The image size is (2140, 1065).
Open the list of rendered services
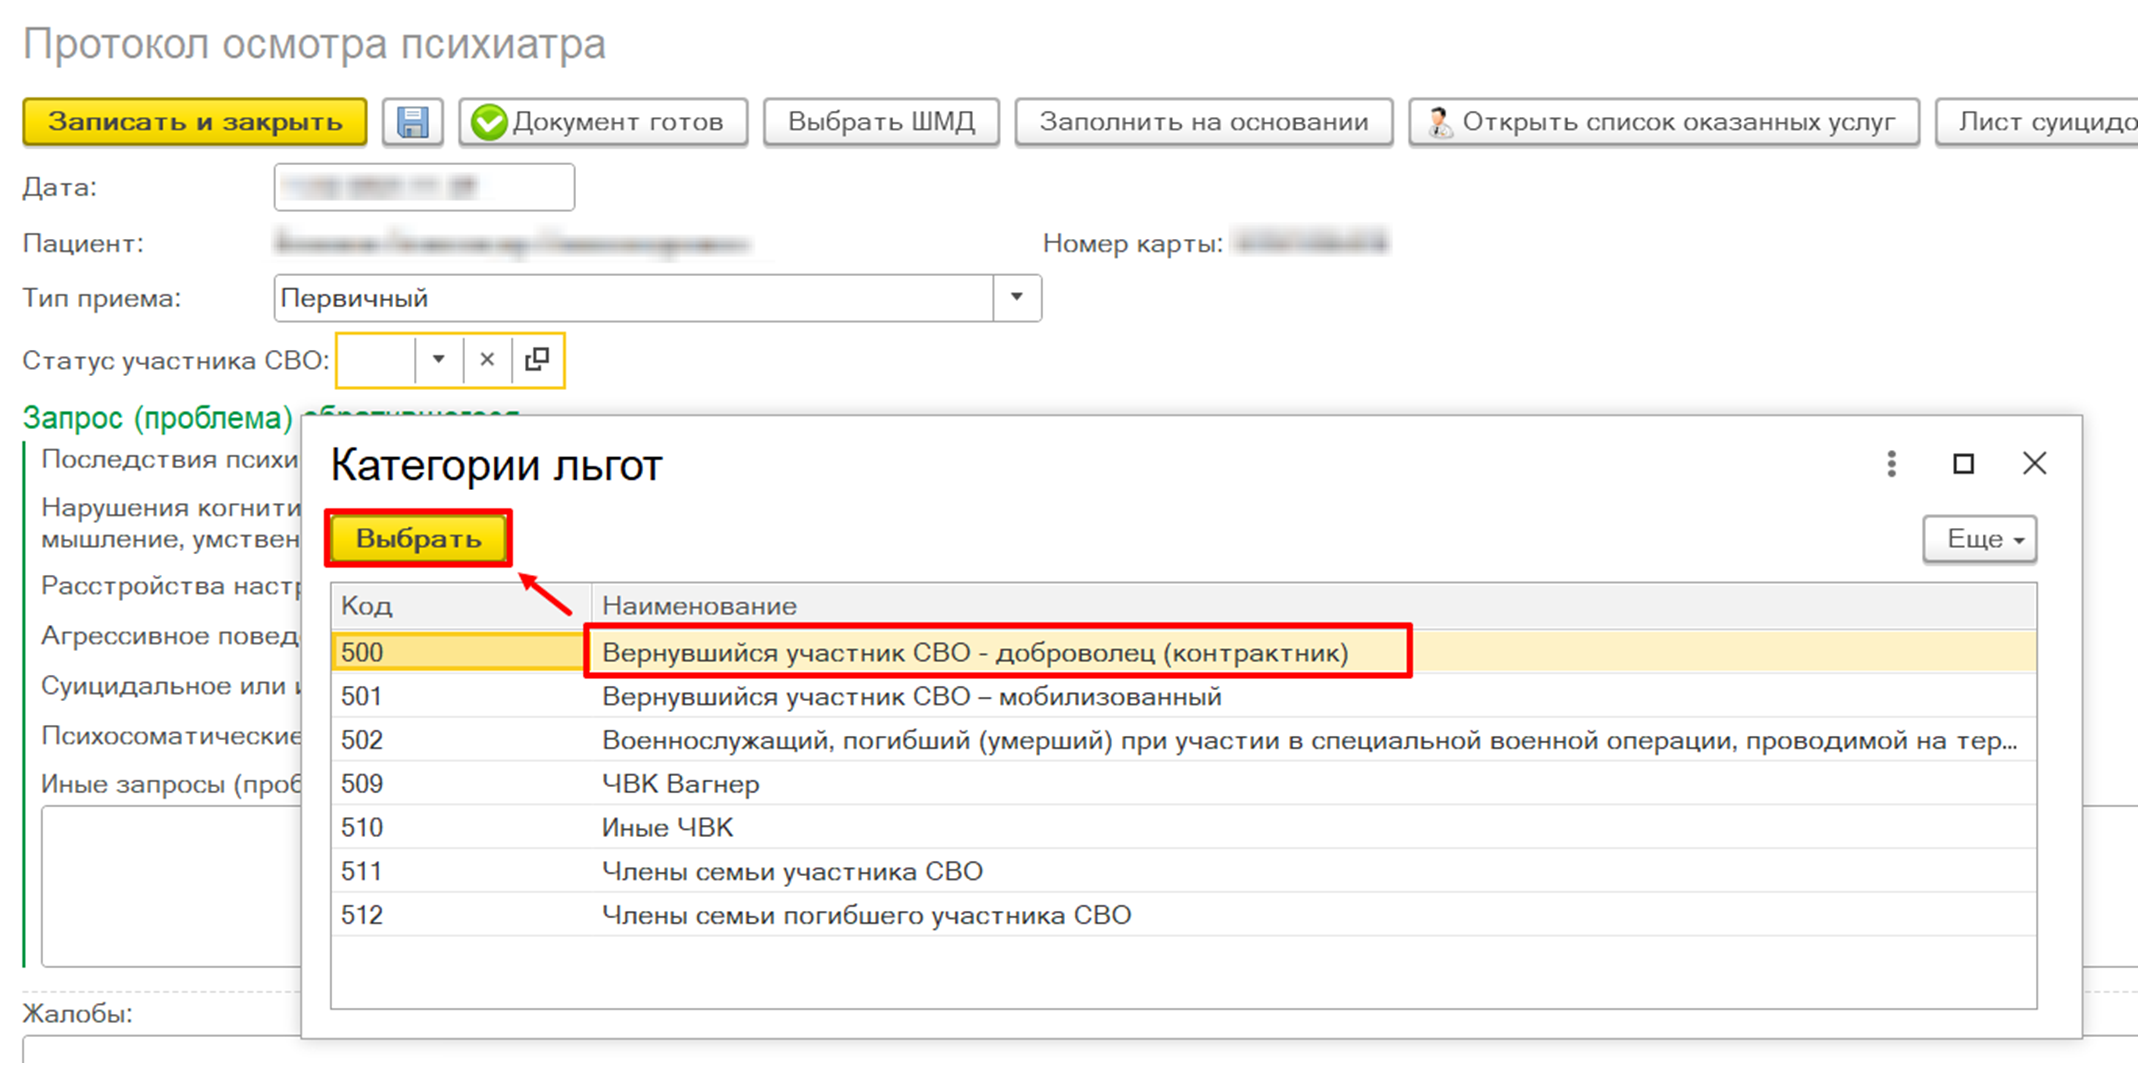click(x=1663, y=122)
